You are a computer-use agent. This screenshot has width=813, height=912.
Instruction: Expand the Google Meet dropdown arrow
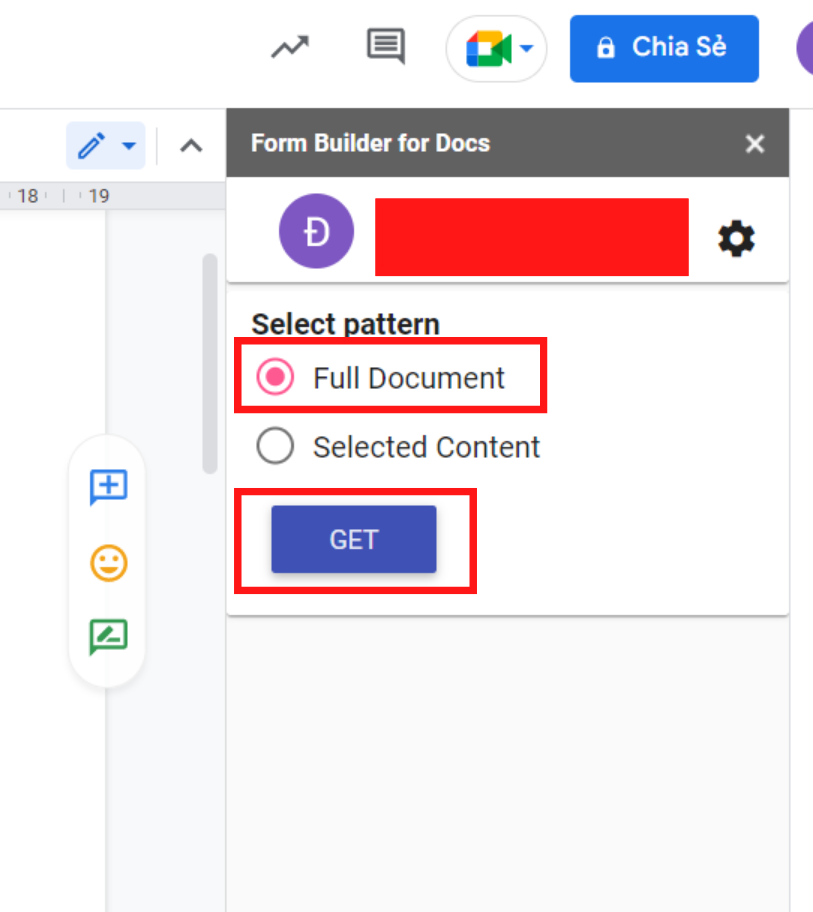click(x=527, y=49)
